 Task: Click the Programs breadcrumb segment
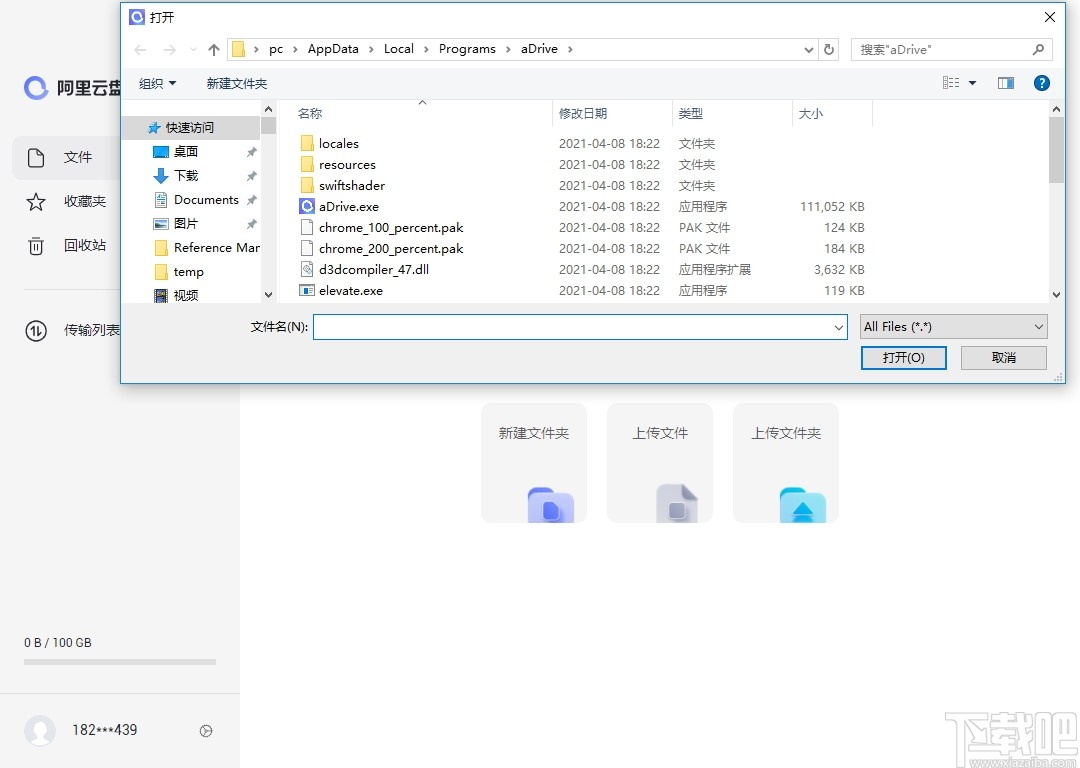coord(467,49)
